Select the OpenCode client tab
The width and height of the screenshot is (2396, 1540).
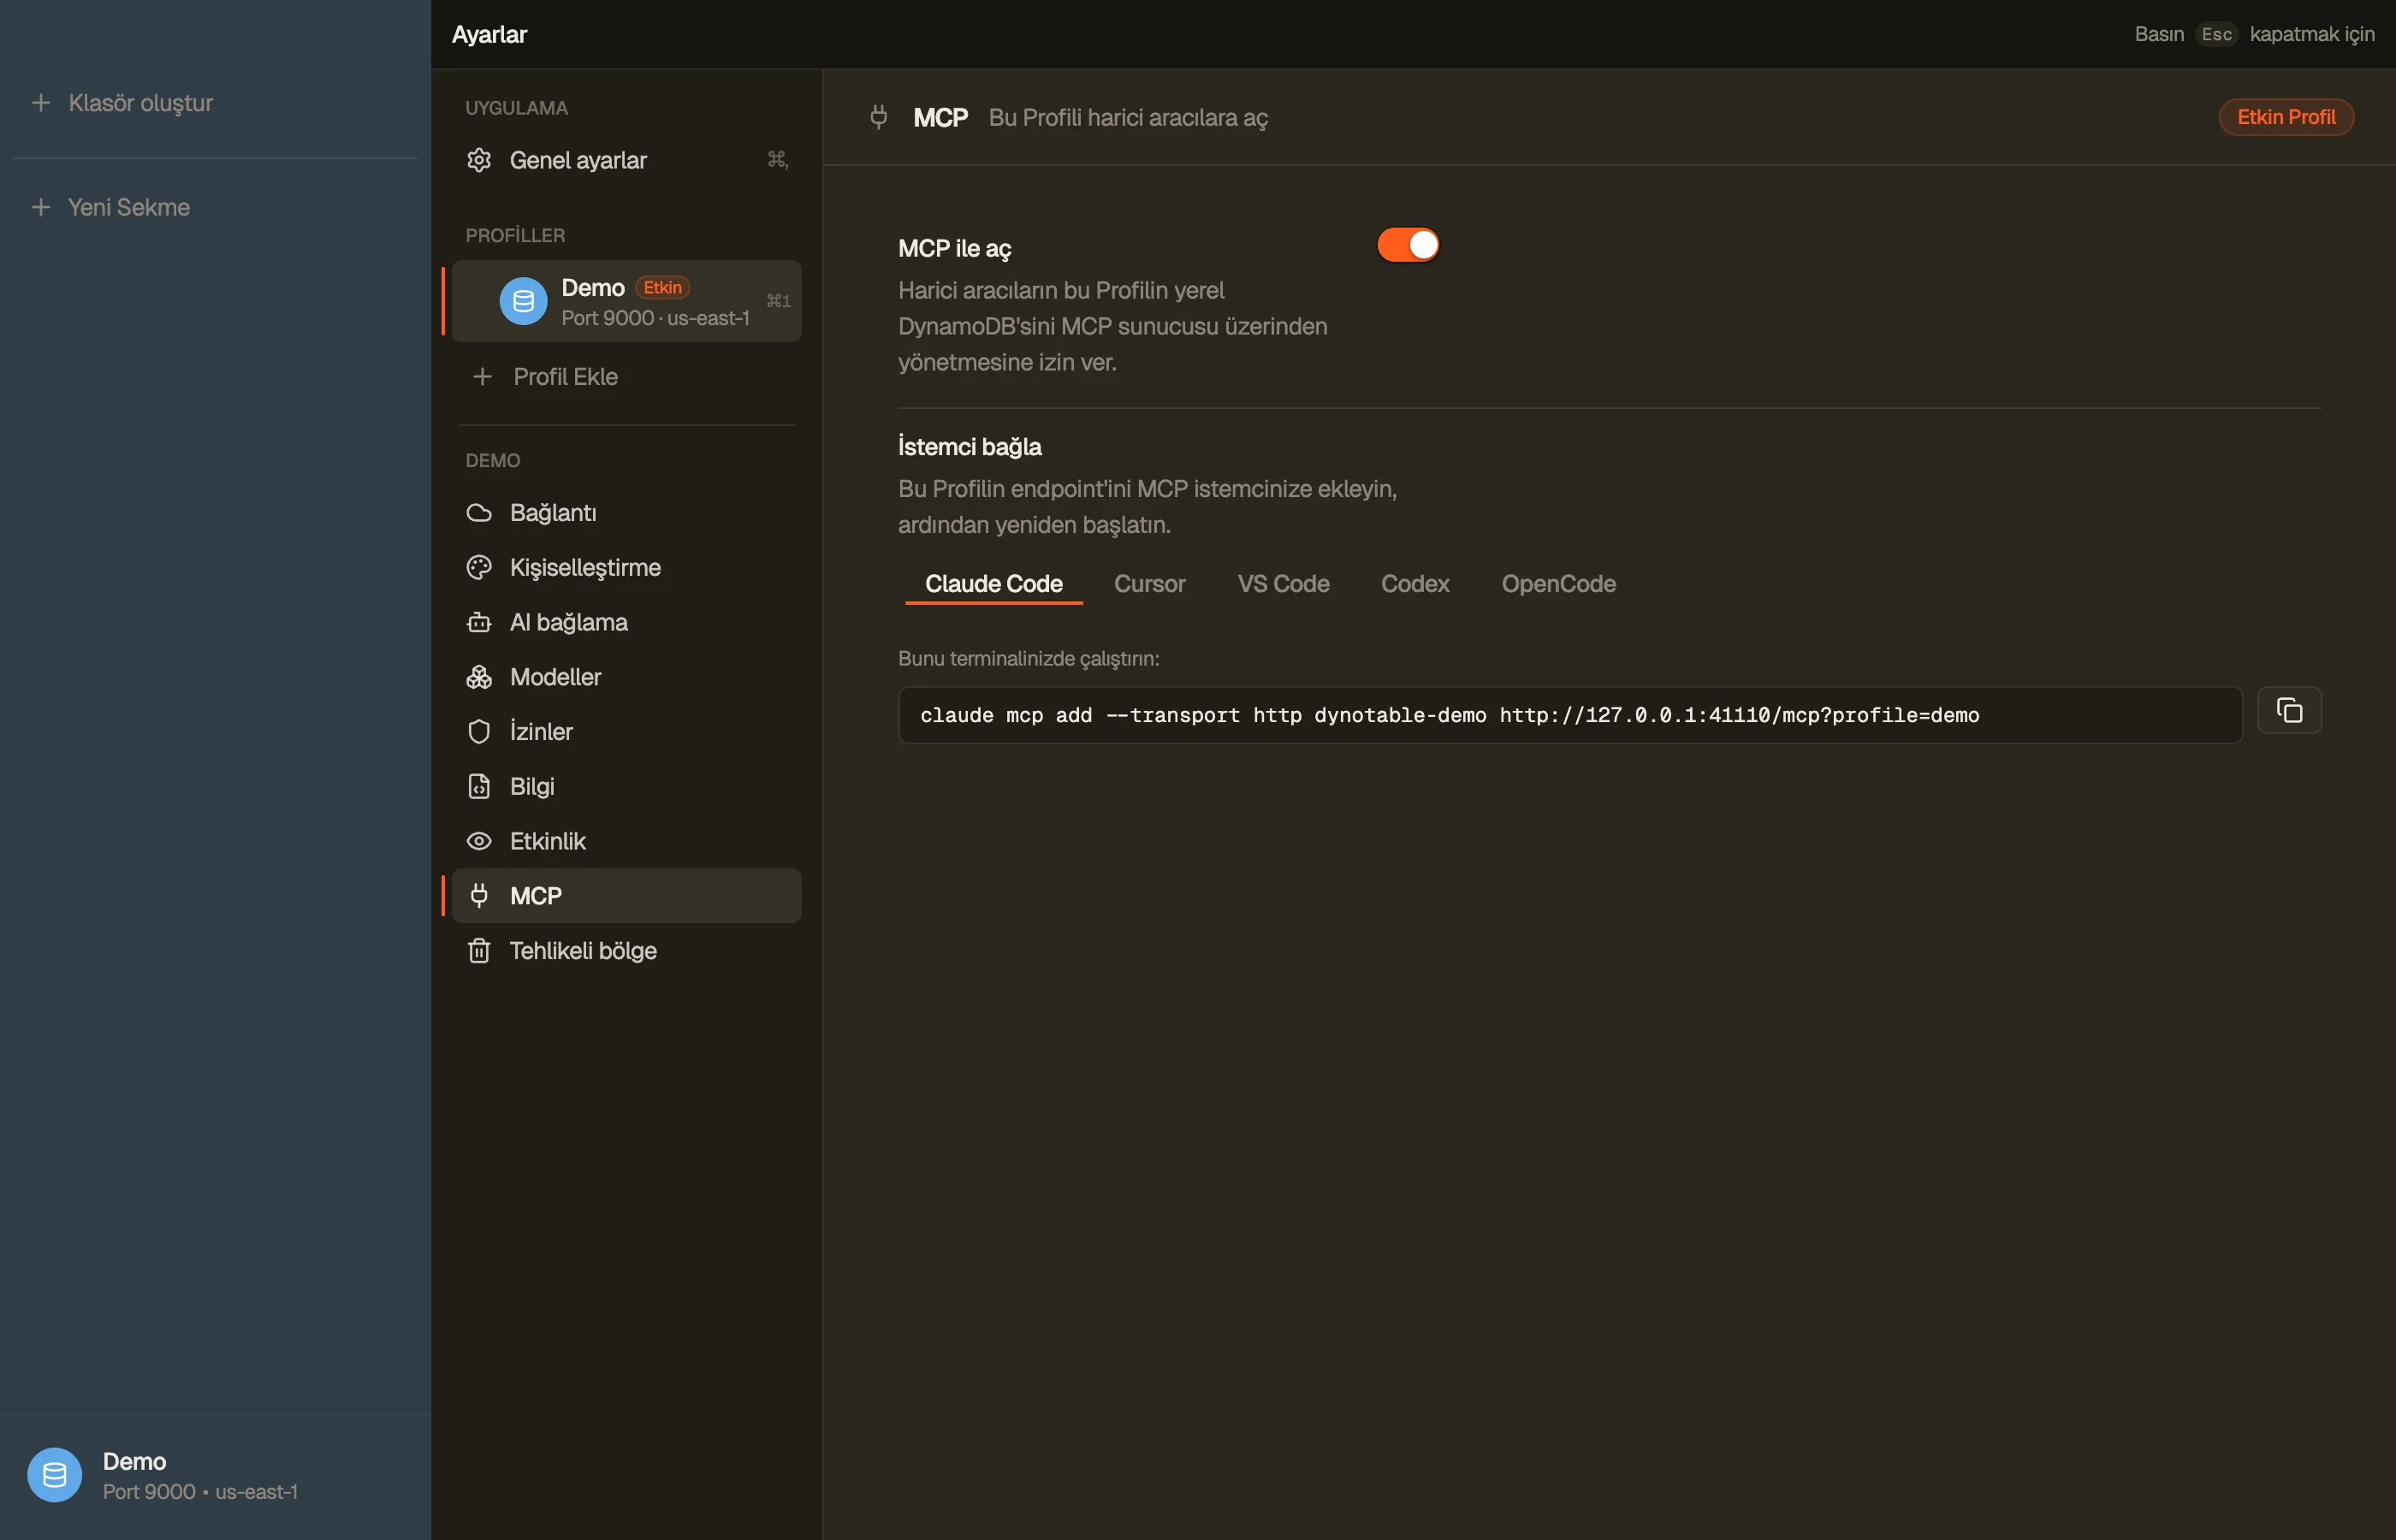pos(1558,584)
